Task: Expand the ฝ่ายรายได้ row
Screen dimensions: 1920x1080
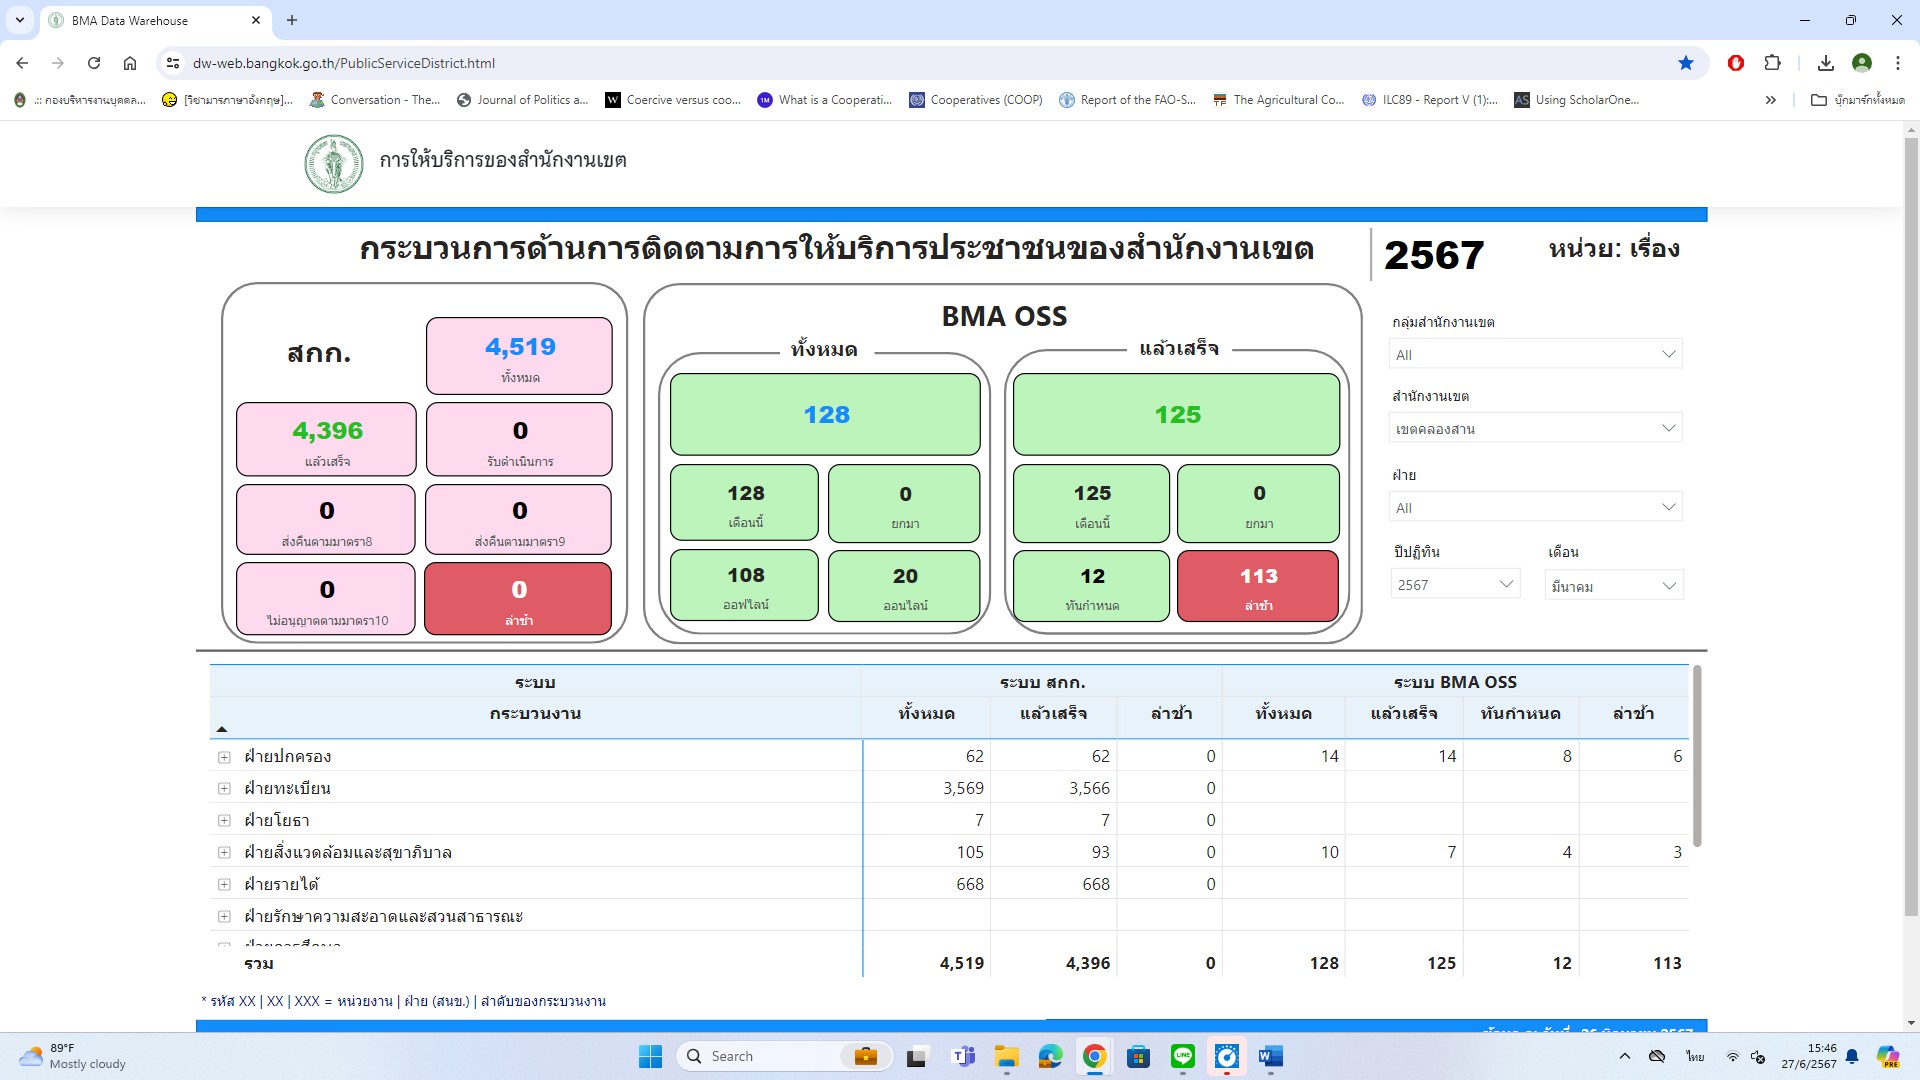Action: 224,885
